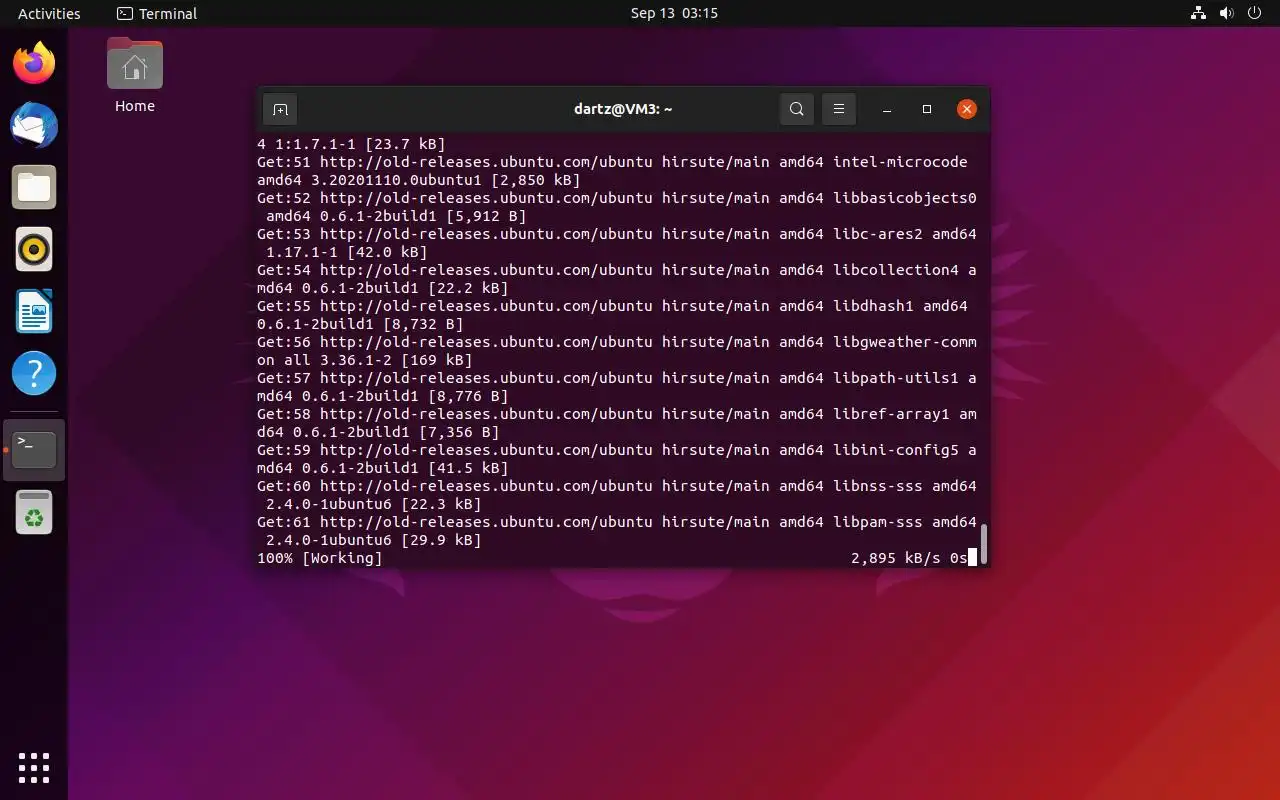
Task: Click the '2,895 kB/s 0s' speed text
Action: click(909, 558)
